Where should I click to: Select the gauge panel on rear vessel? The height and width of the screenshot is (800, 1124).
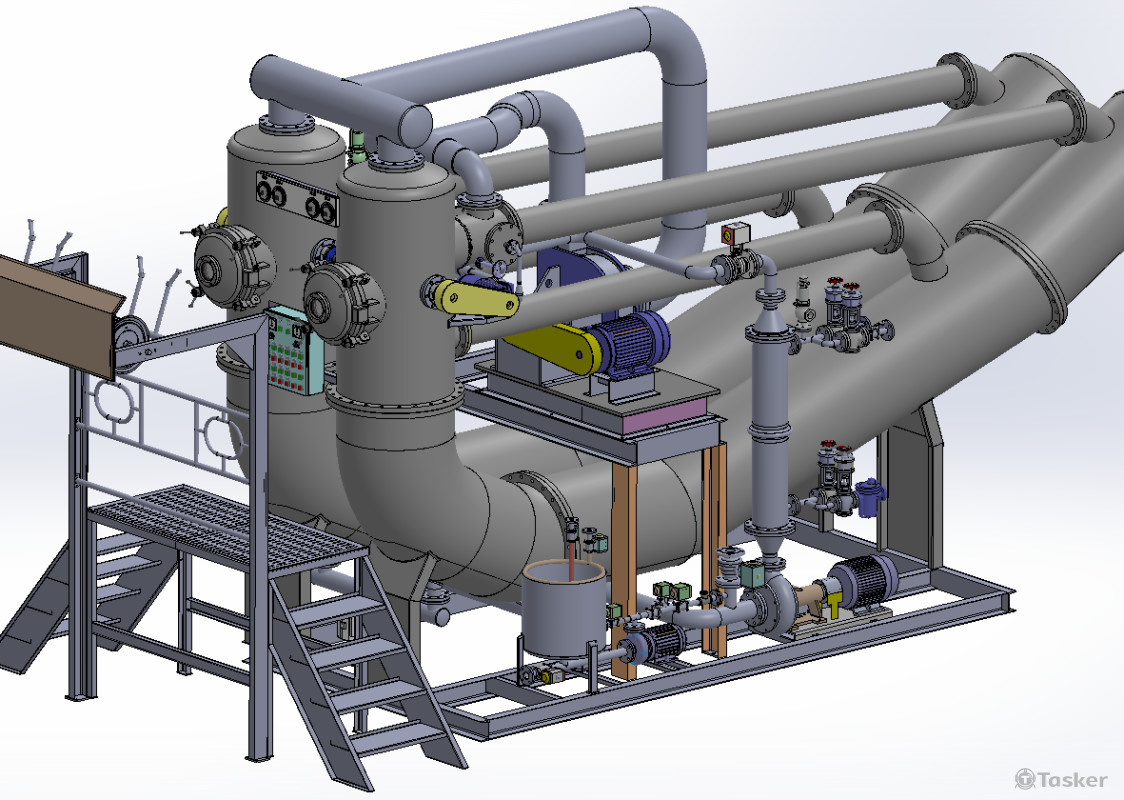(x=297, y=199)
